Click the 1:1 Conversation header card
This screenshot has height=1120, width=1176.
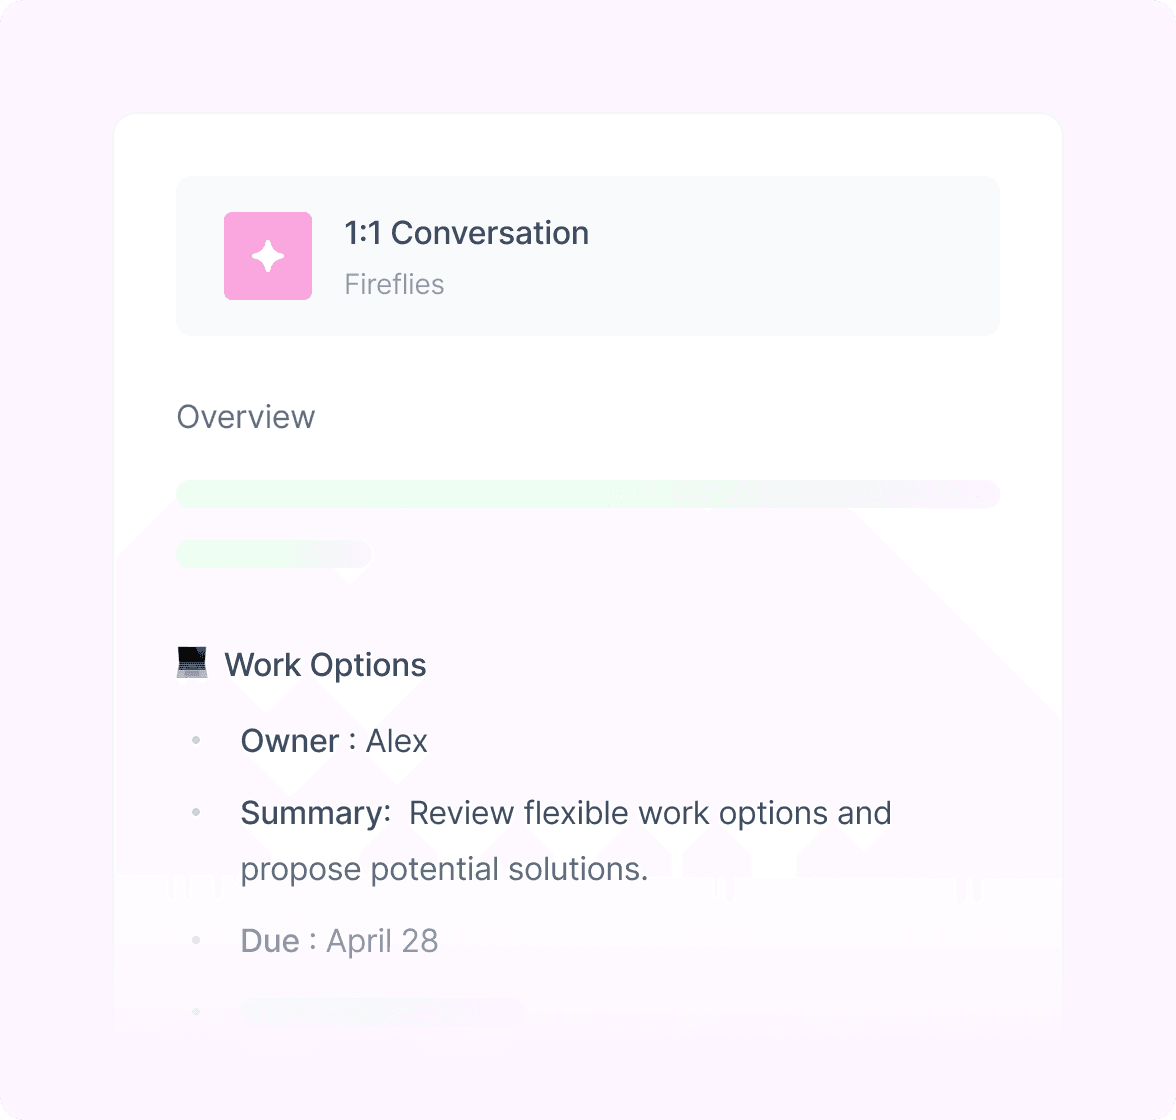[x=588, y=256]
